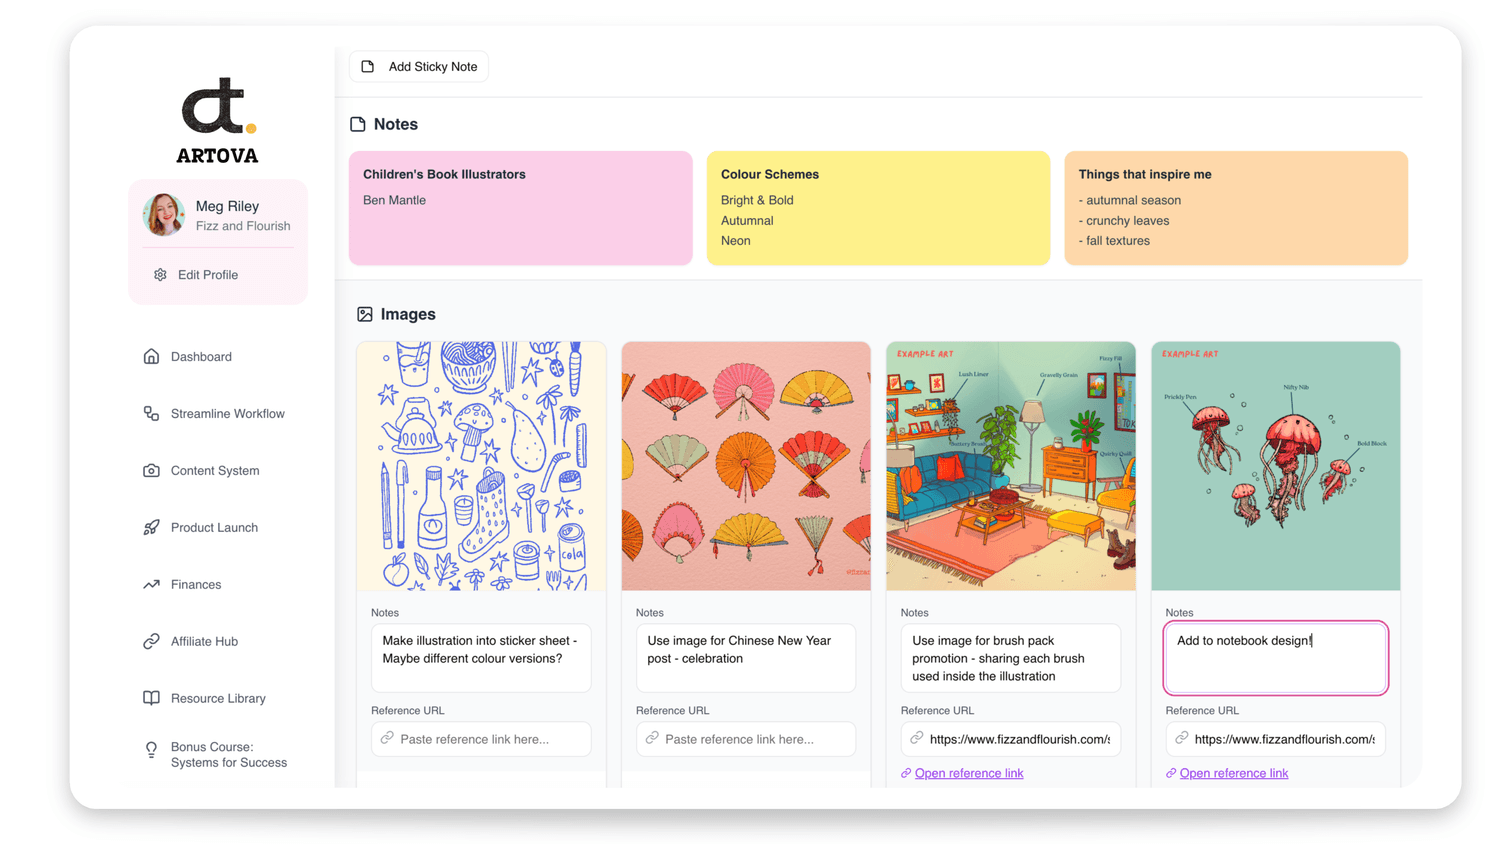Click the Bonus Course lightbulb icon
1500x844 pixels.
[x=151, y=750]
